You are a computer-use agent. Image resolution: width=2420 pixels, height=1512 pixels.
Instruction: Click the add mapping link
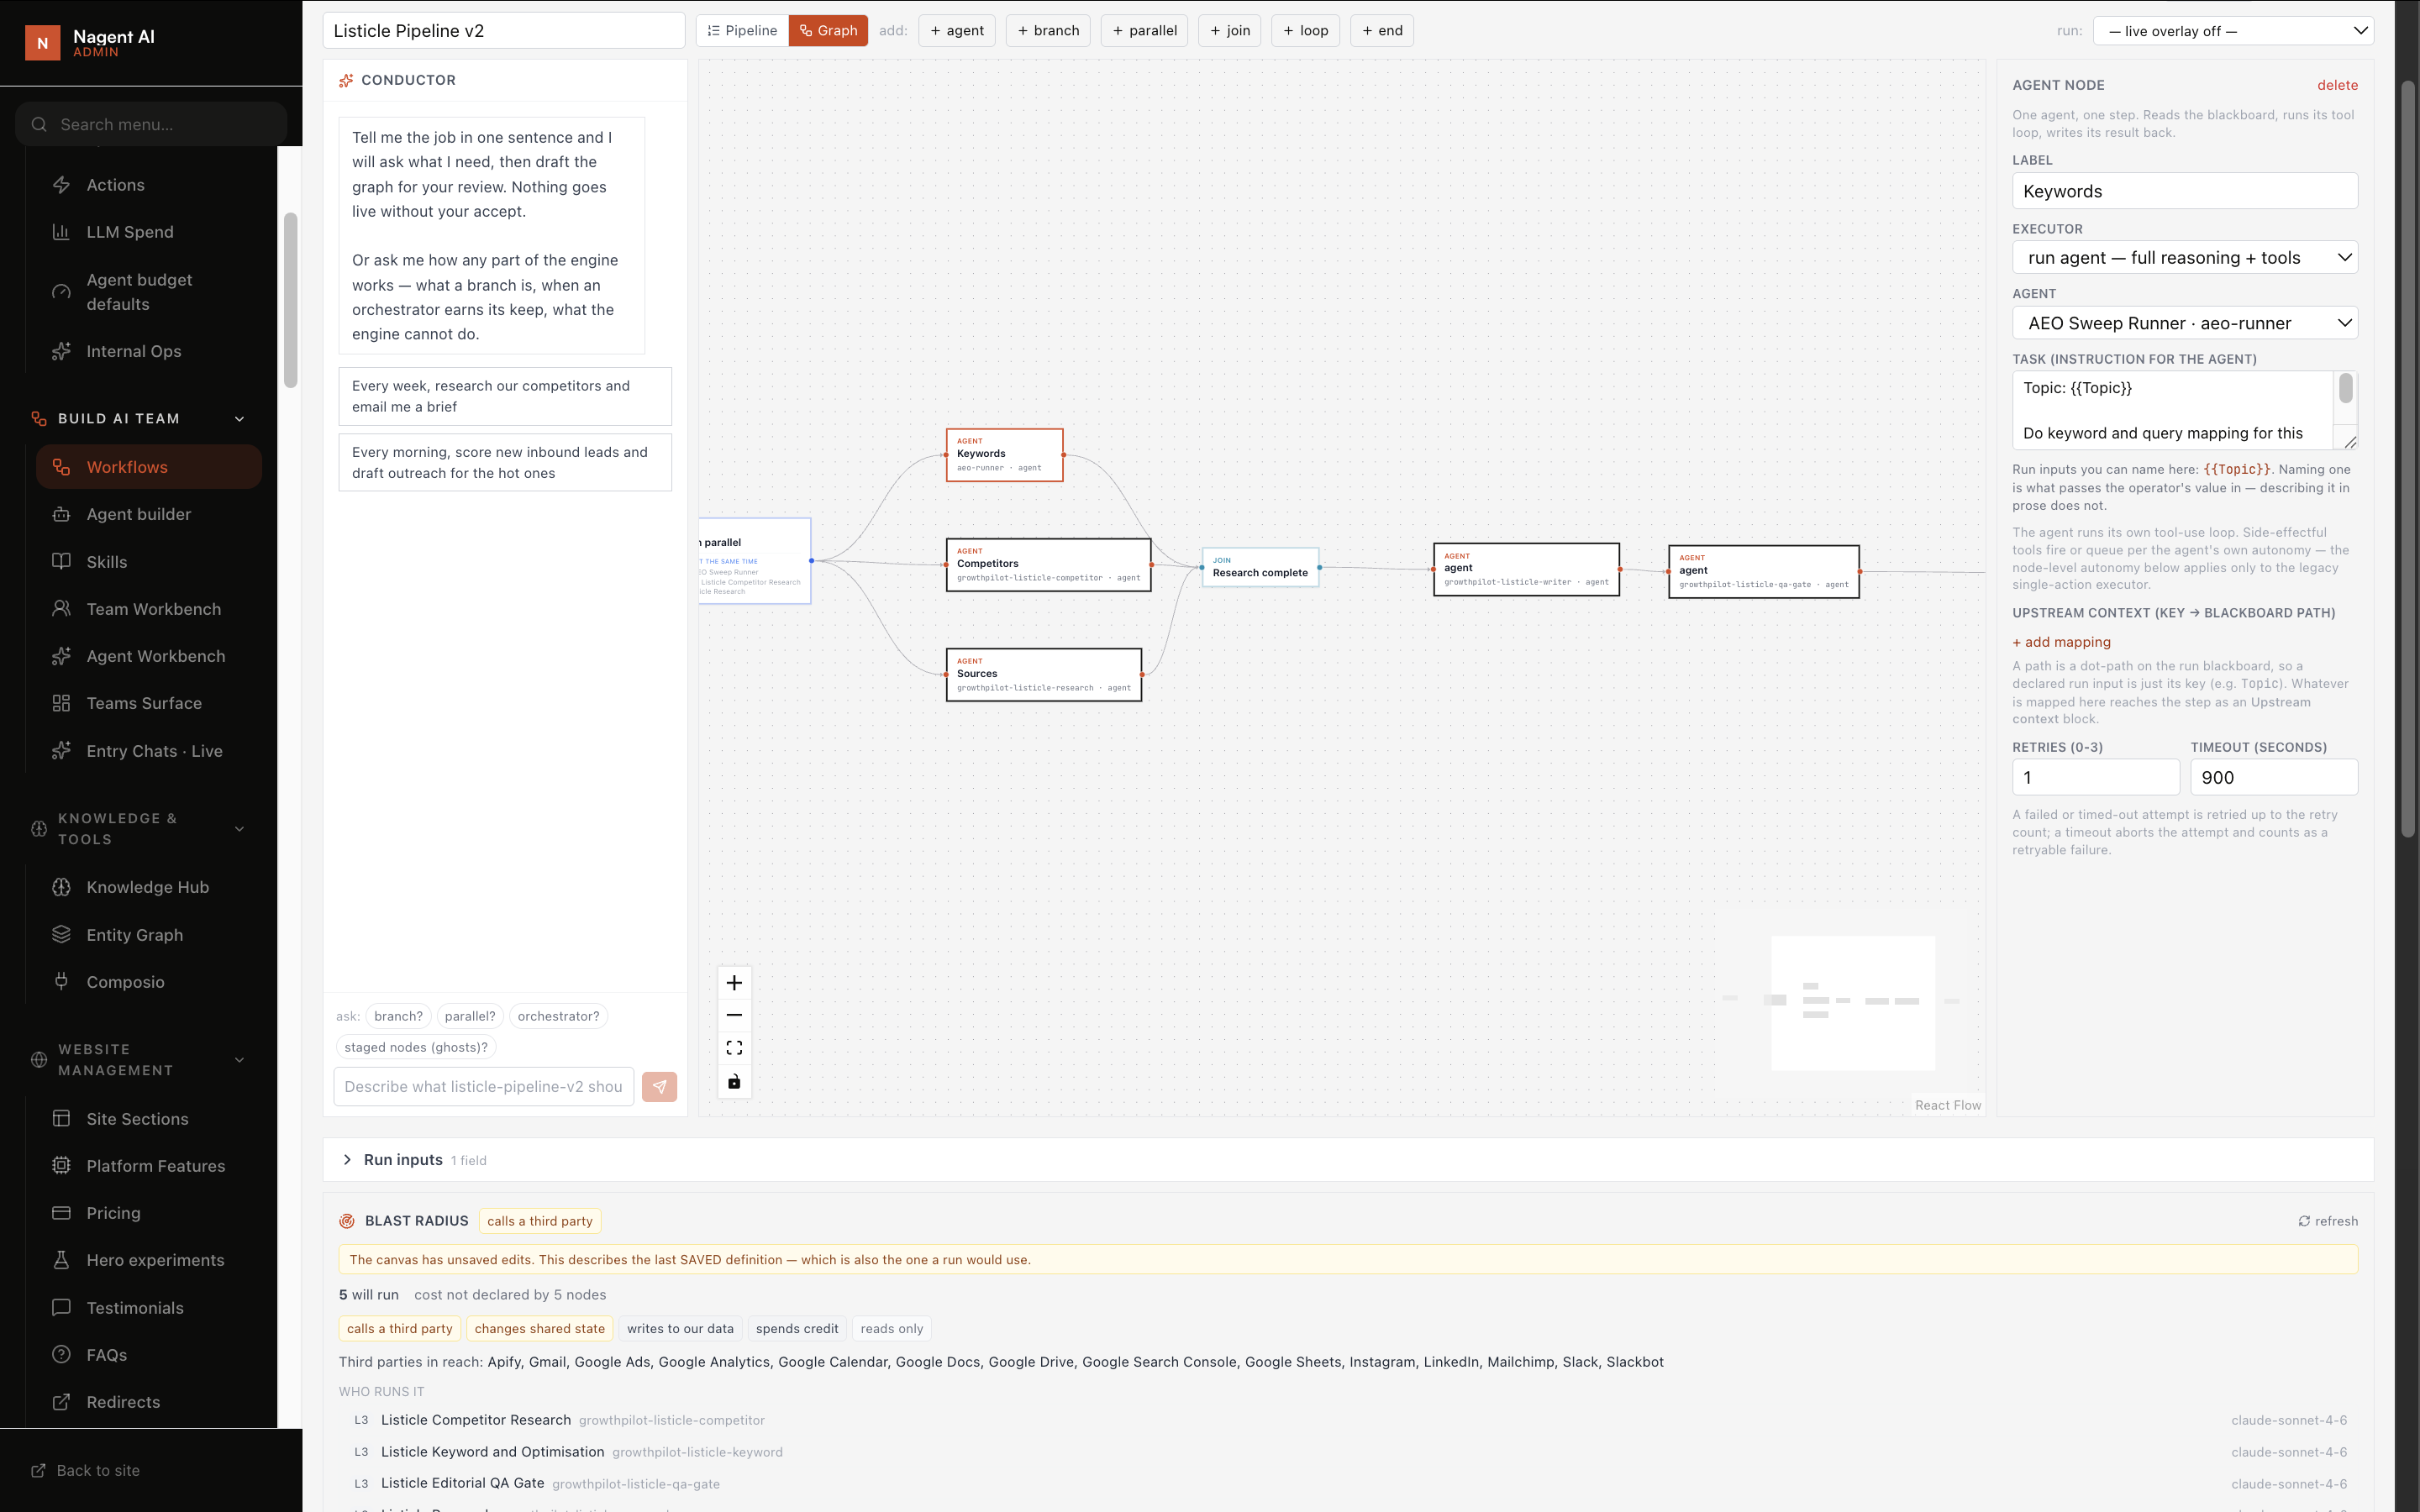(2061, 642)
